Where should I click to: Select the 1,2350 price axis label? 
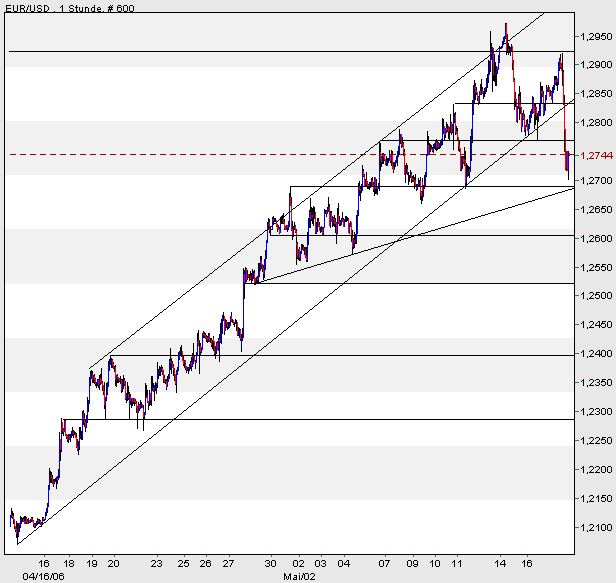coord(596,382)
